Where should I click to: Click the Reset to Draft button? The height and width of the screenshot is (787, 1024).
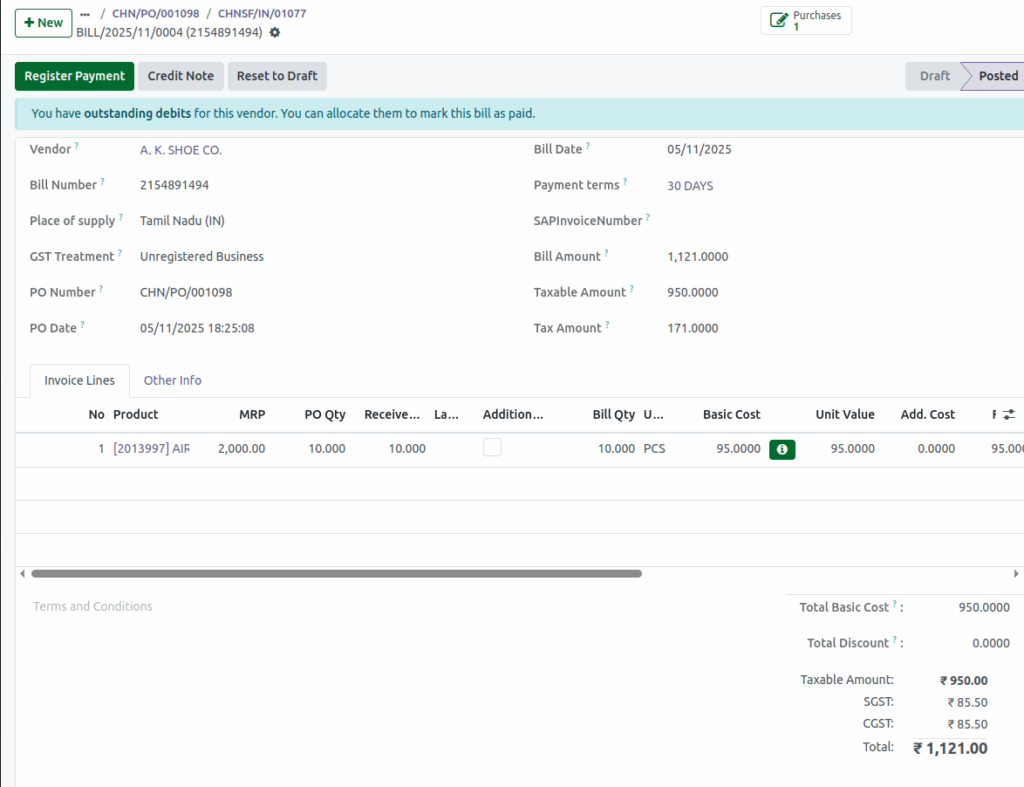277,75
